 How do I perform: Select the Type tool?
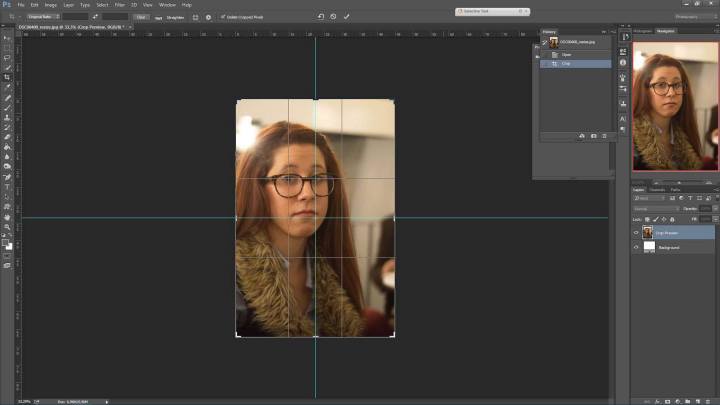point(7,186)
